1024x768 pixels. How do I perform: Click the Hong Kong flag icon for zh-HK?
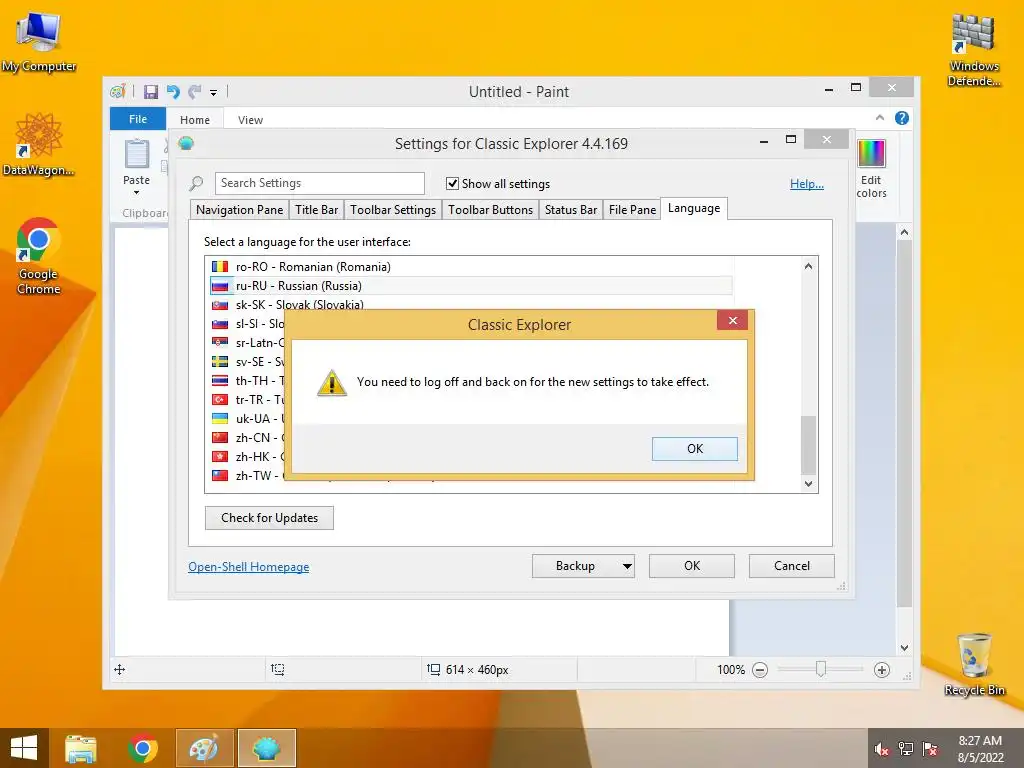coord(220,456)
